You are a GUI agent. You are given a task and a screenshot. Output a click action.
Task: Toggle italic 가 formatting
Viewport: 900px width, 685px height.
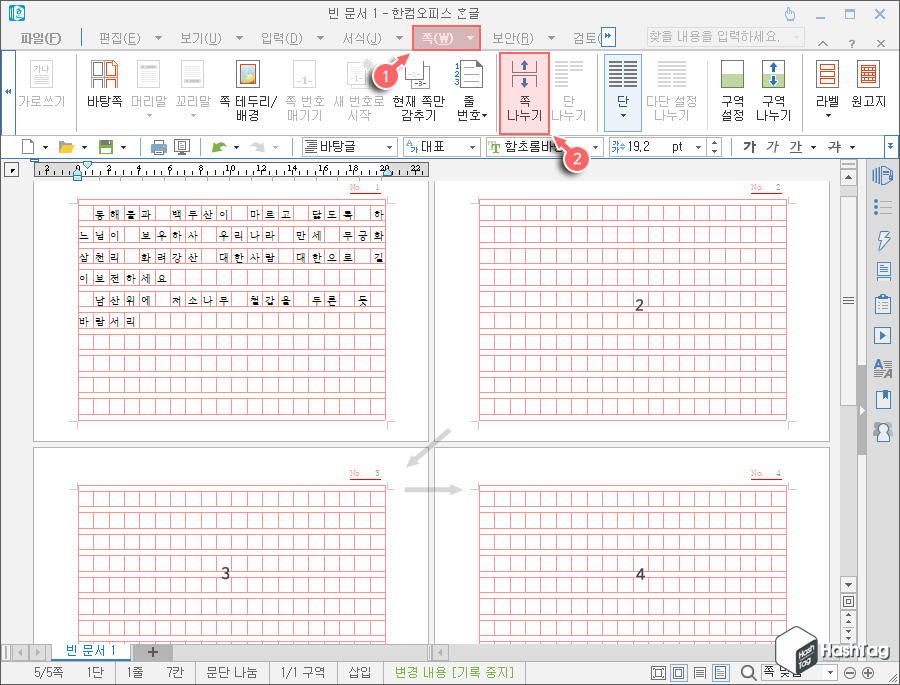(773, 147)
